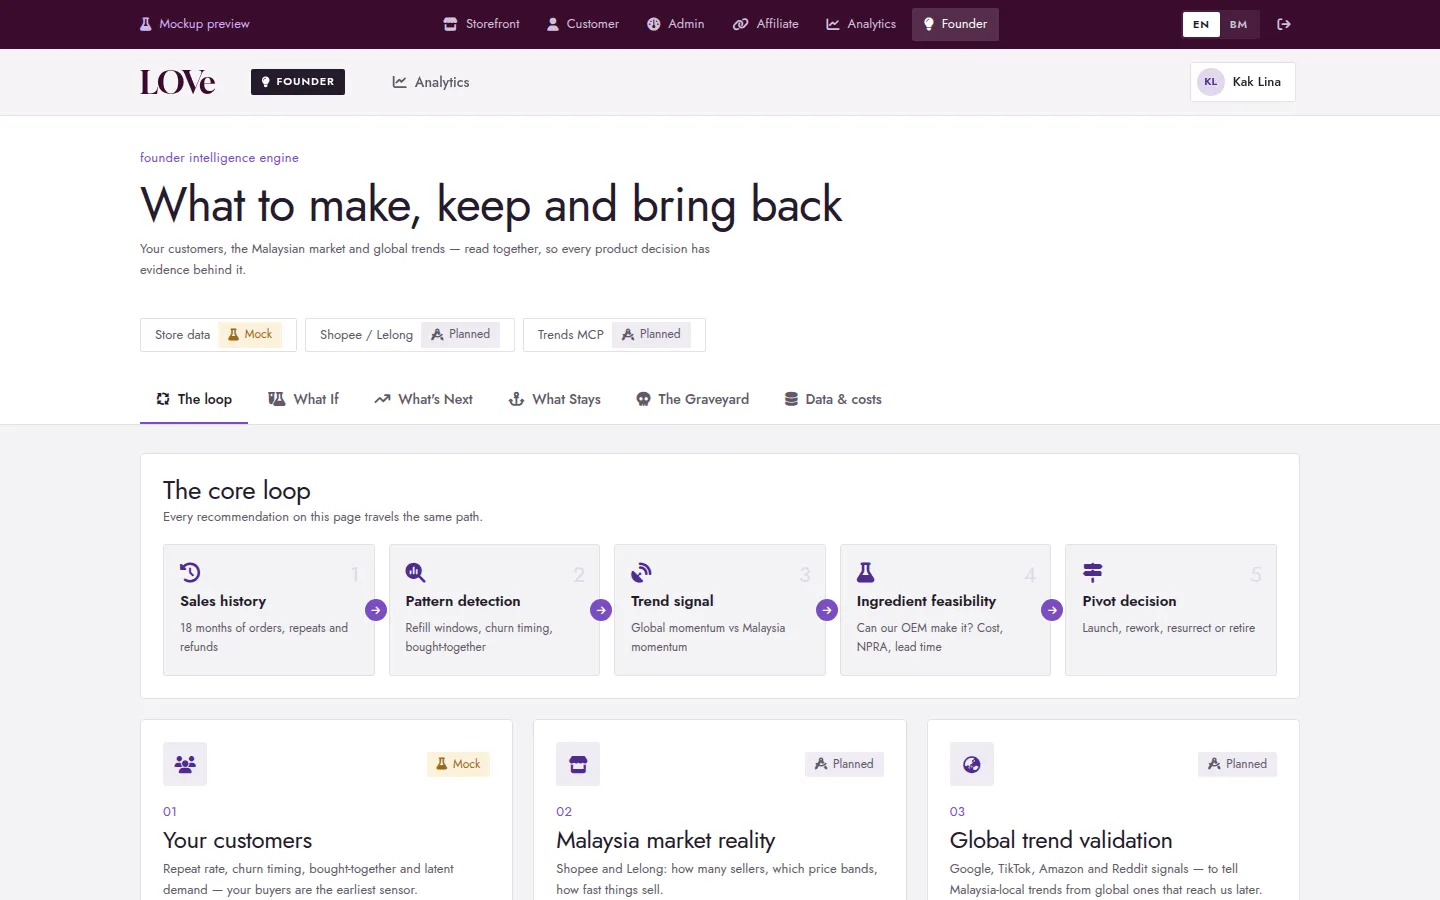Click Planned badge on Global trend validation card
This screenshot has width=1440, height=900.
point(1237,764)
